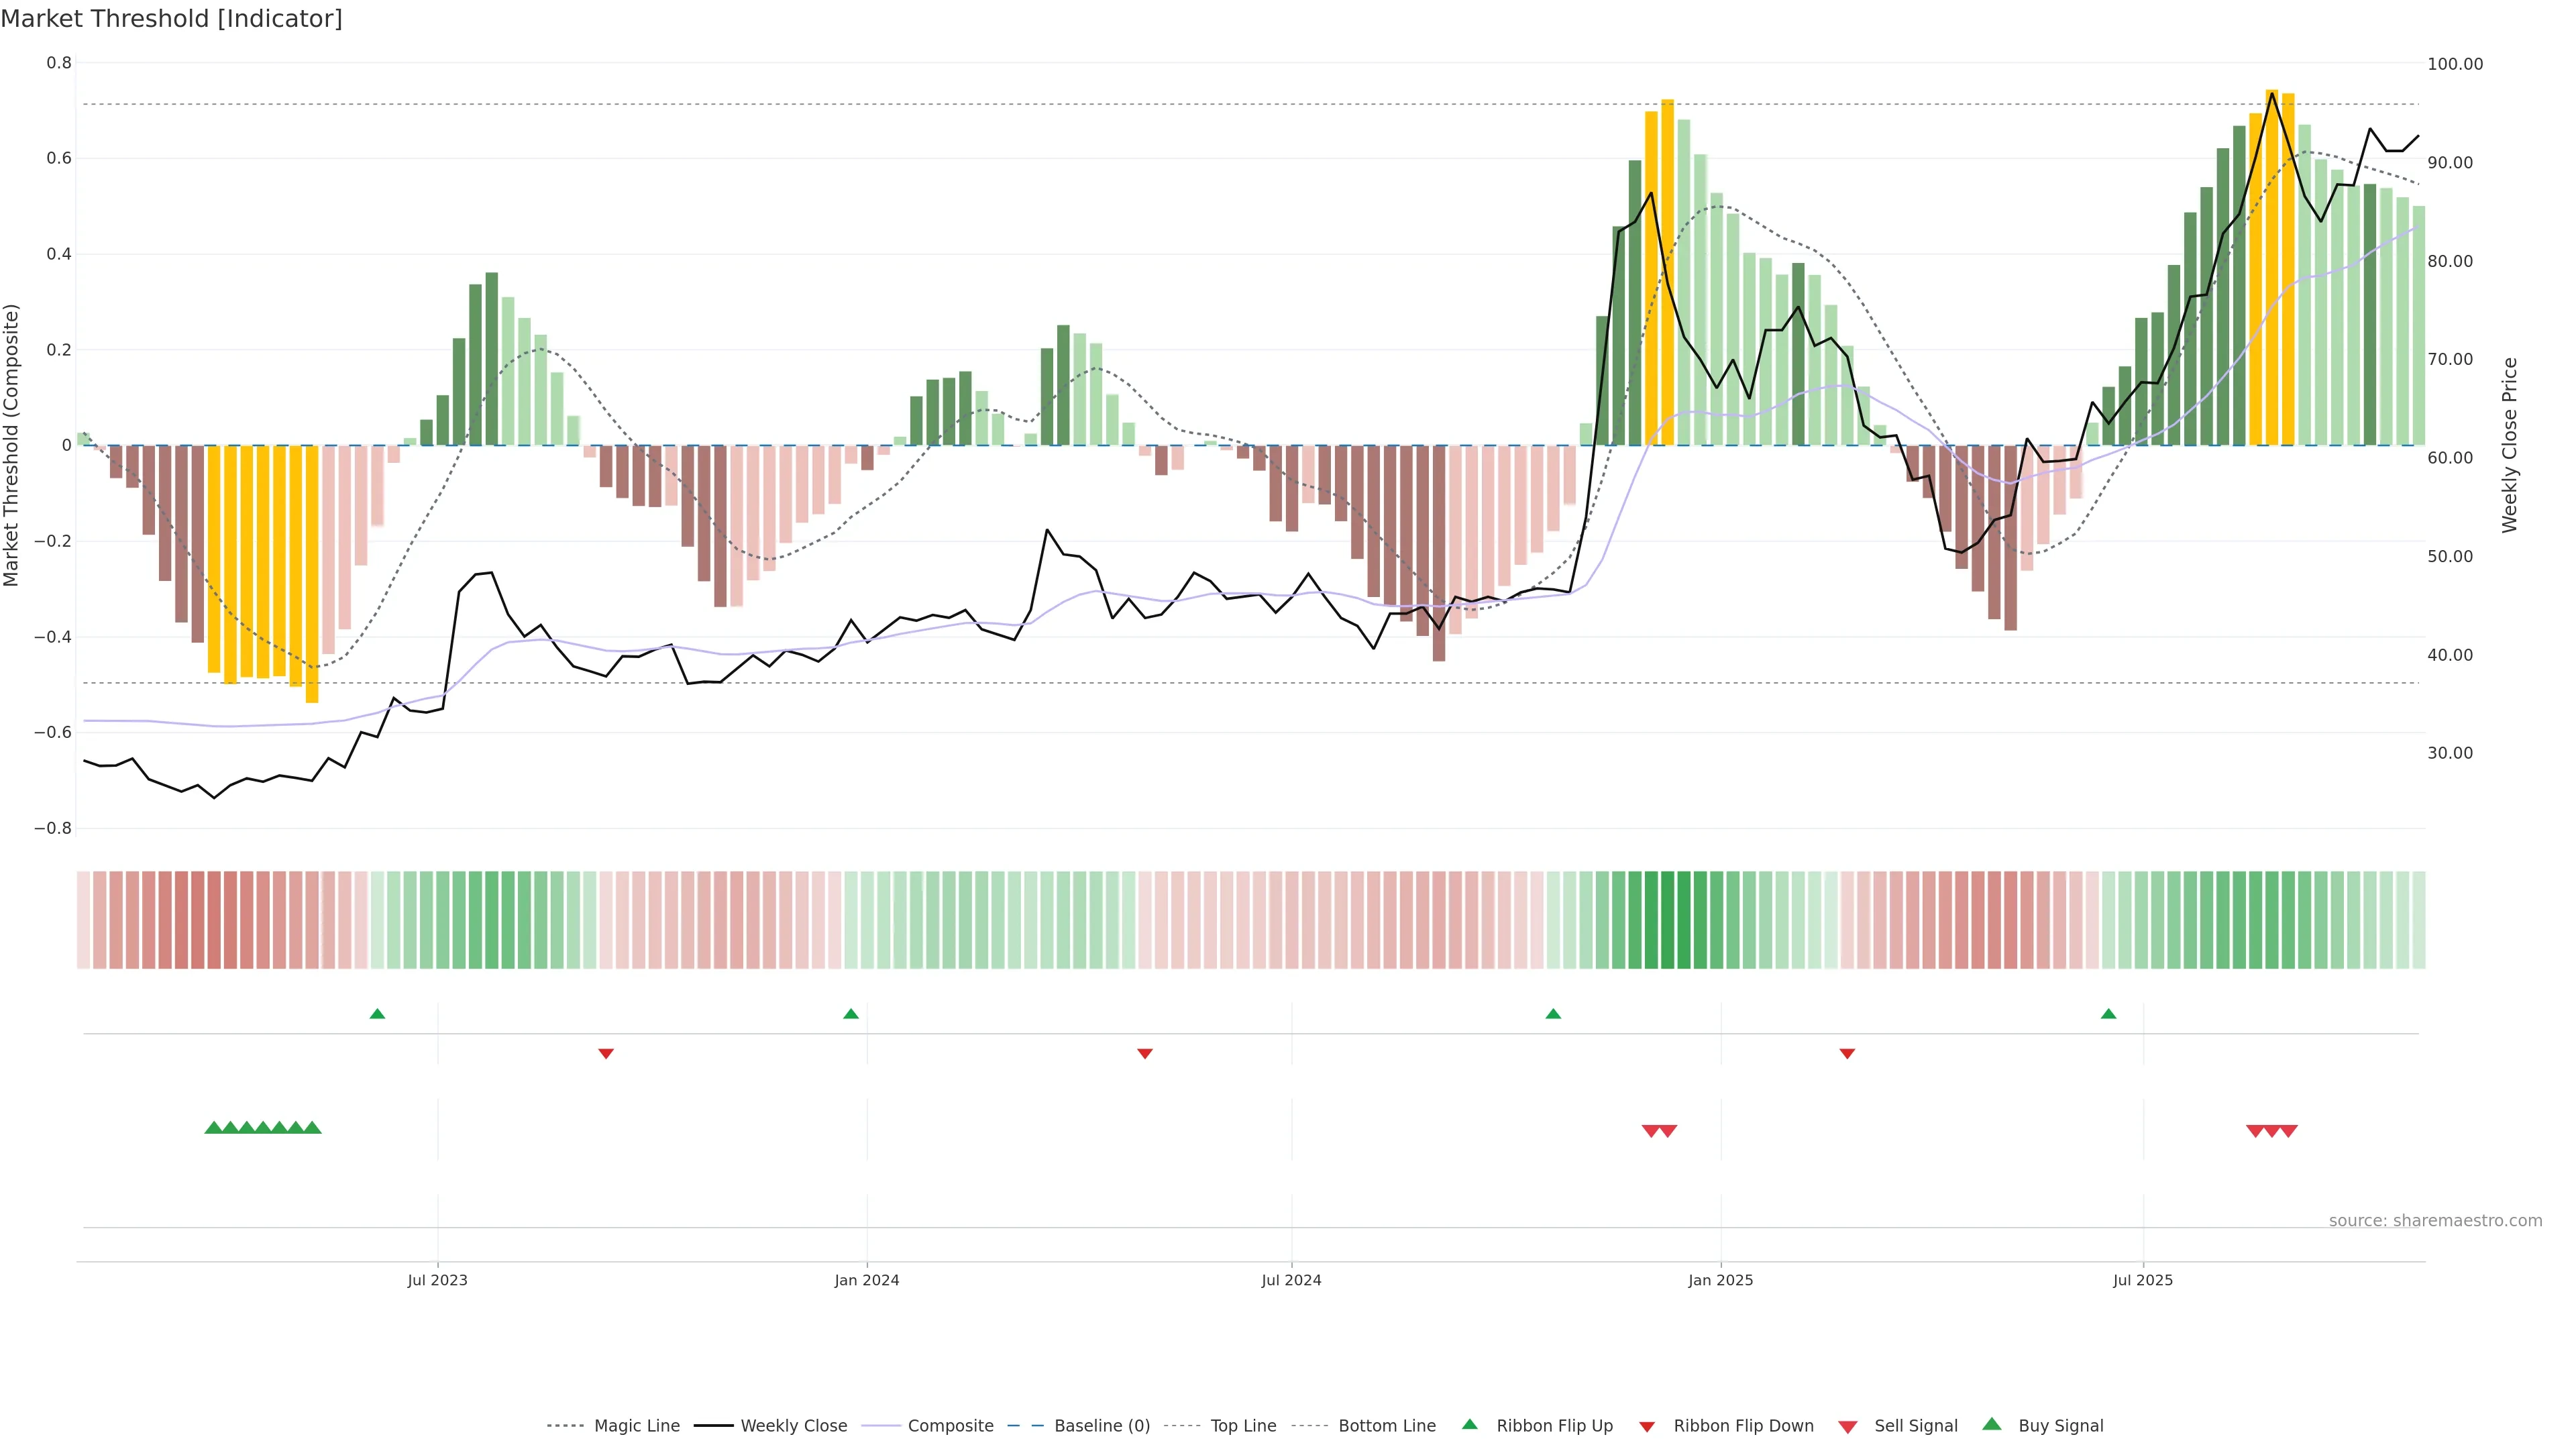Click the Ribbon Flip Up legend triangle icon
The width and height of the screenshot is (2576, 1449).
[1469, 1424]
